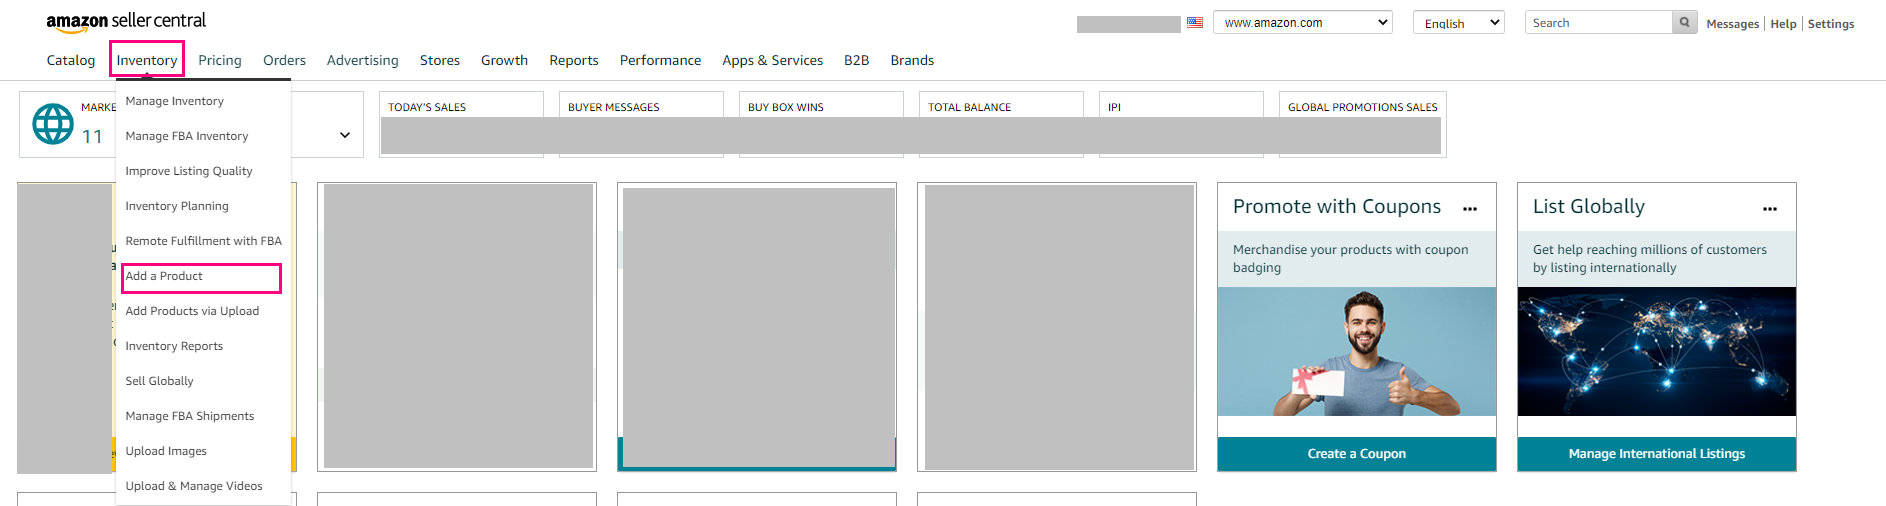Click the Global Promotions Sales tile
The image size is (1886, 506).
[x=1363, y=124]
